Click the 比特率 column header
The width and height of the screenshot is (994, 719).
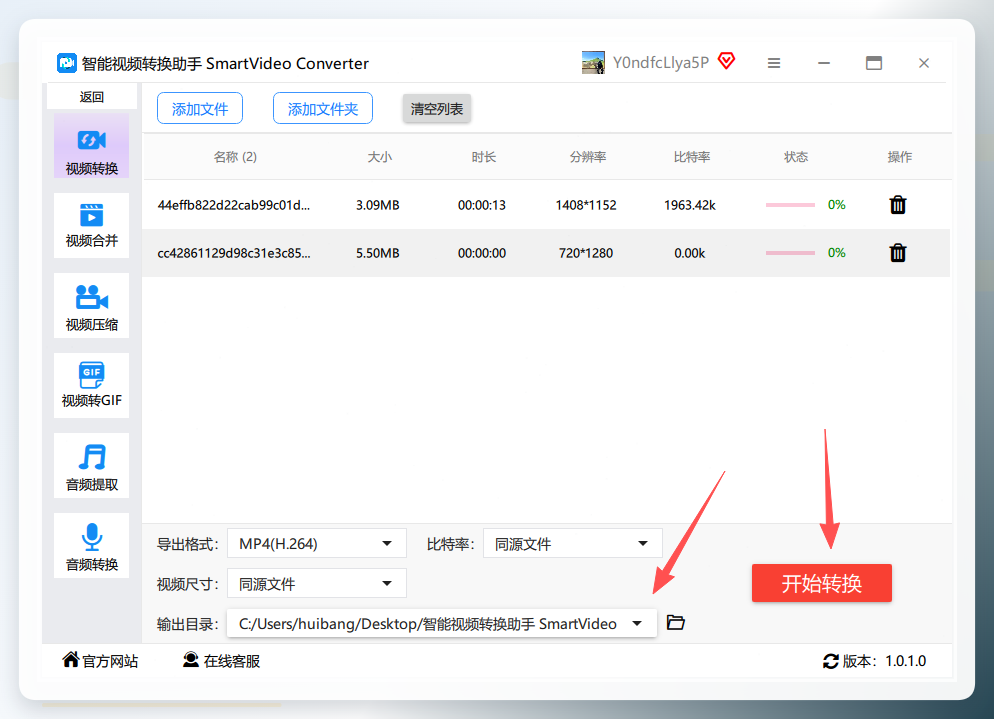coord(692,157)
